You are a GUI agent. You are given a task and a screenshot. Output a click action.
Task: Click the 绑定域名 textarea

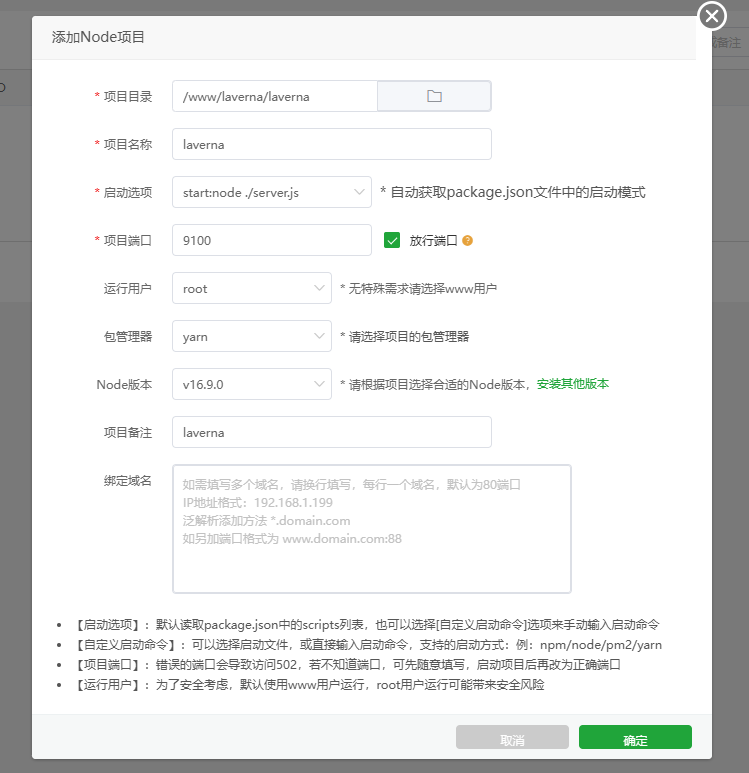pyautogui.click(x=372, y=529)
